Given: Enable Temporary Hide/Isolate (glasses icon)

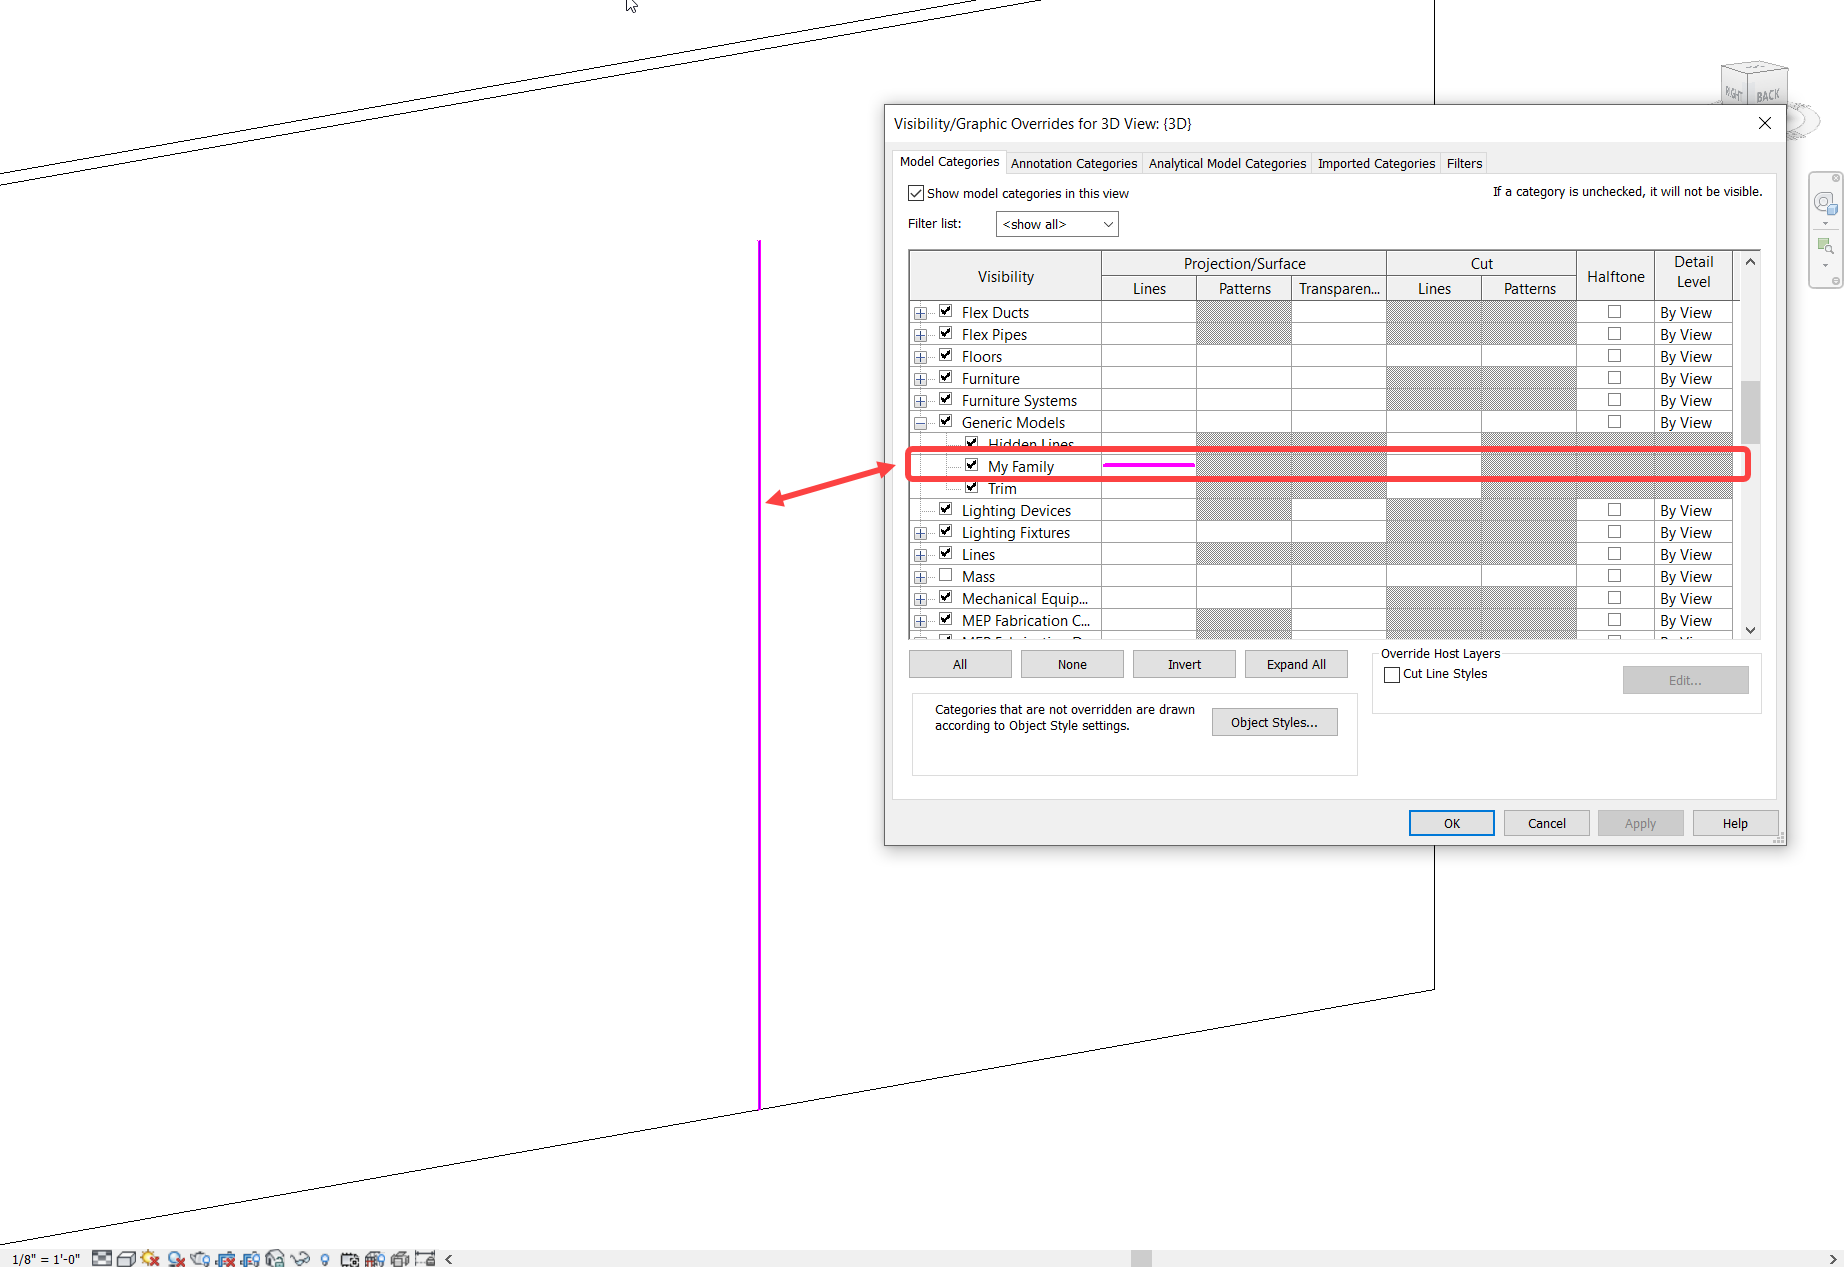Looking at the screenshot, I should click(x=300, y=1258).
